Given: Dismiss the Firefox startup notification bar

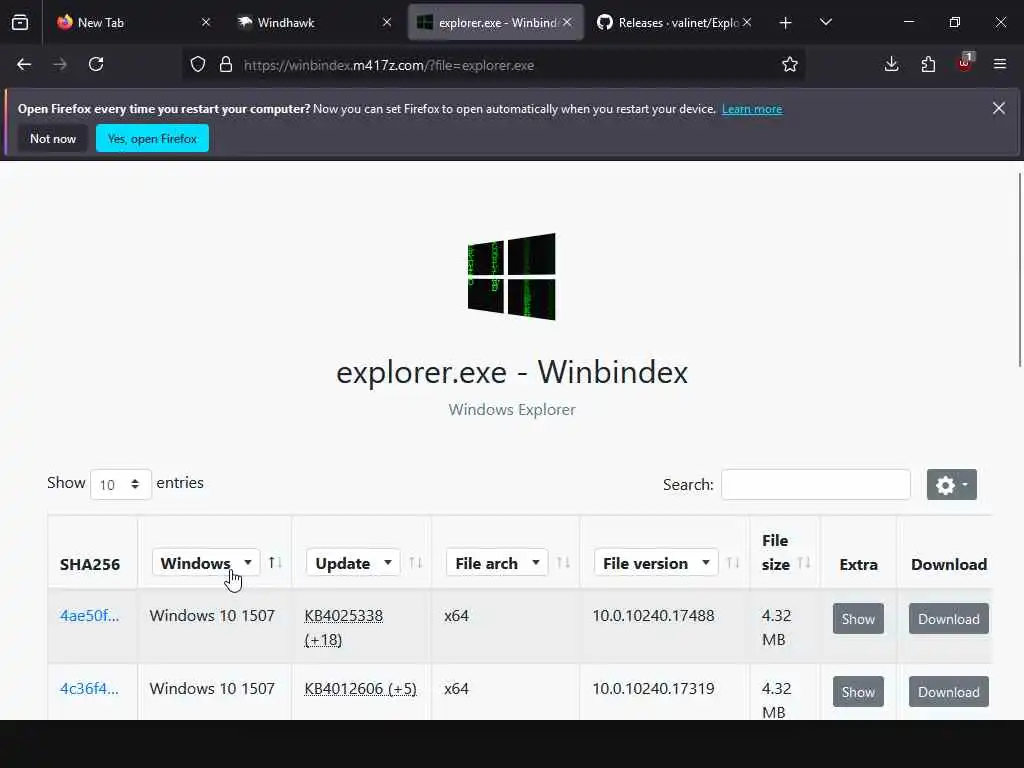Looking at the screenshot, I should (999, 108).
